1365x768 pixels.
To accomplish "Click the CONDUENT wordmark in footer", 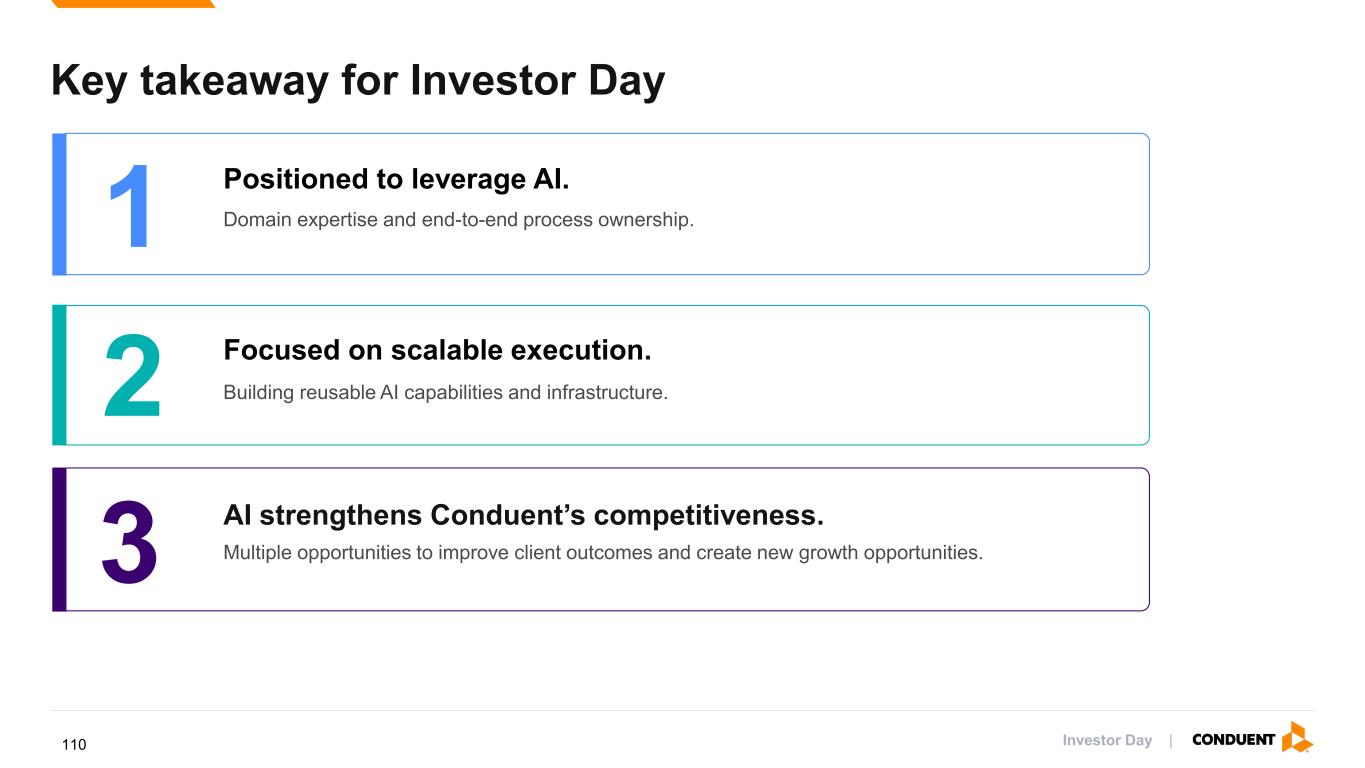I will (1233, 740).
